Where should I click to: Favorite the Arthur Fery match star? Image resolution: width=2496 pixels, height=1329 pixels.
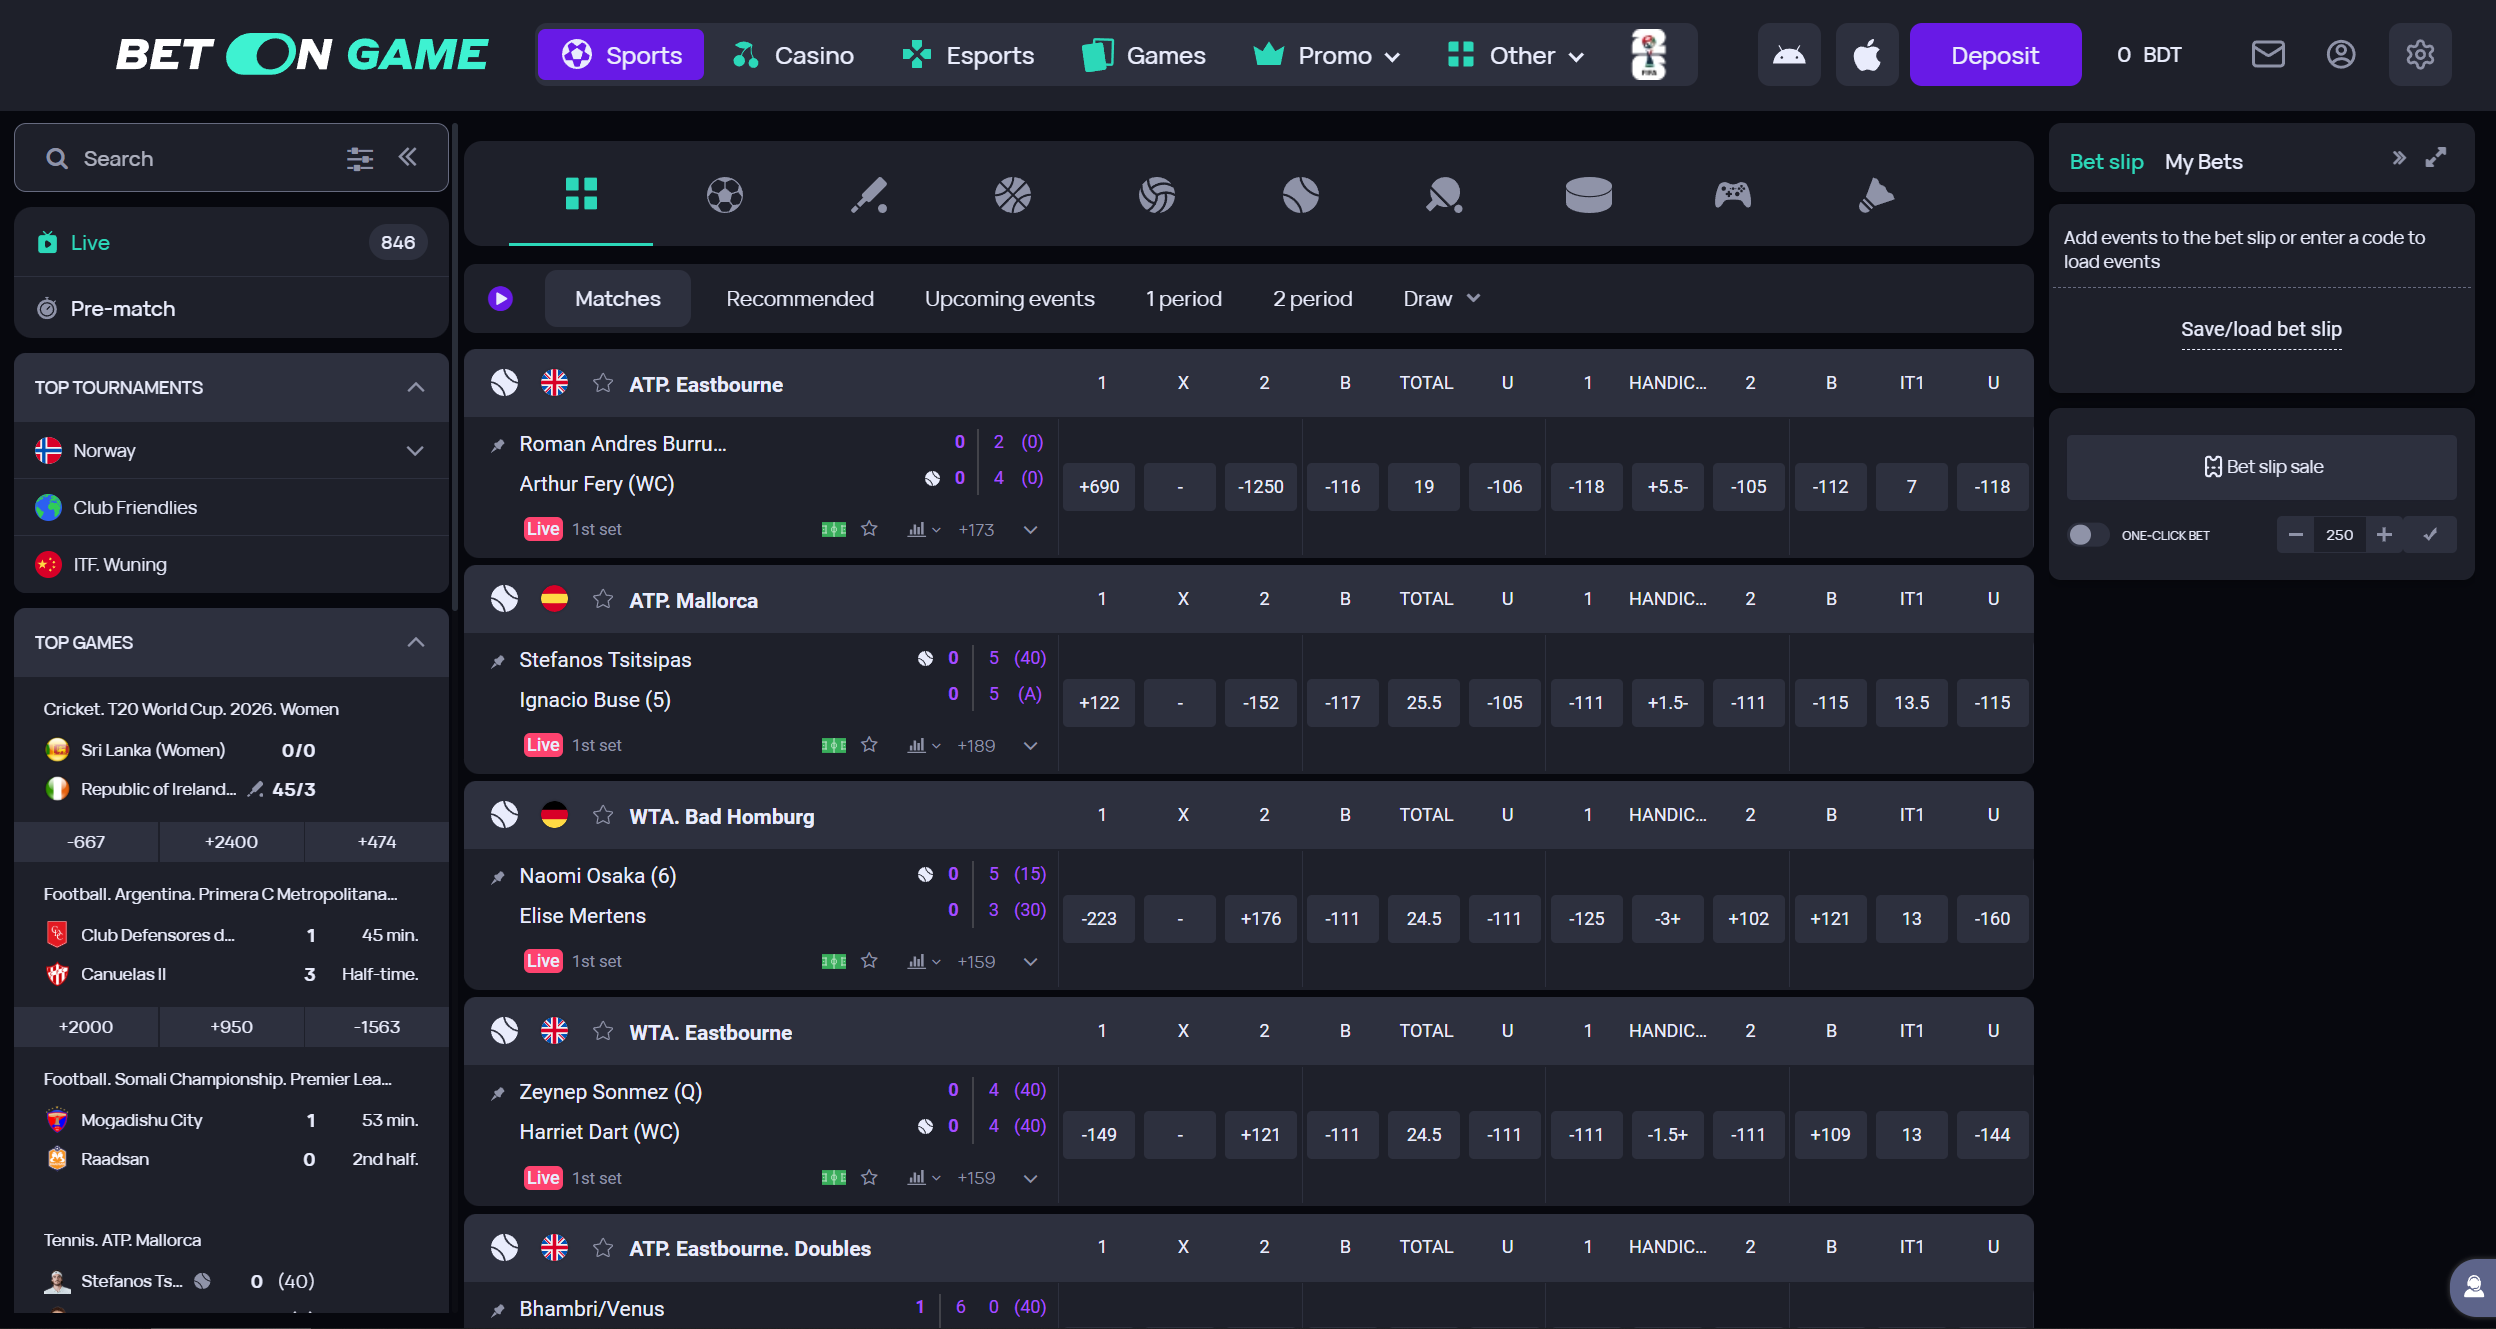coord(869,529)
